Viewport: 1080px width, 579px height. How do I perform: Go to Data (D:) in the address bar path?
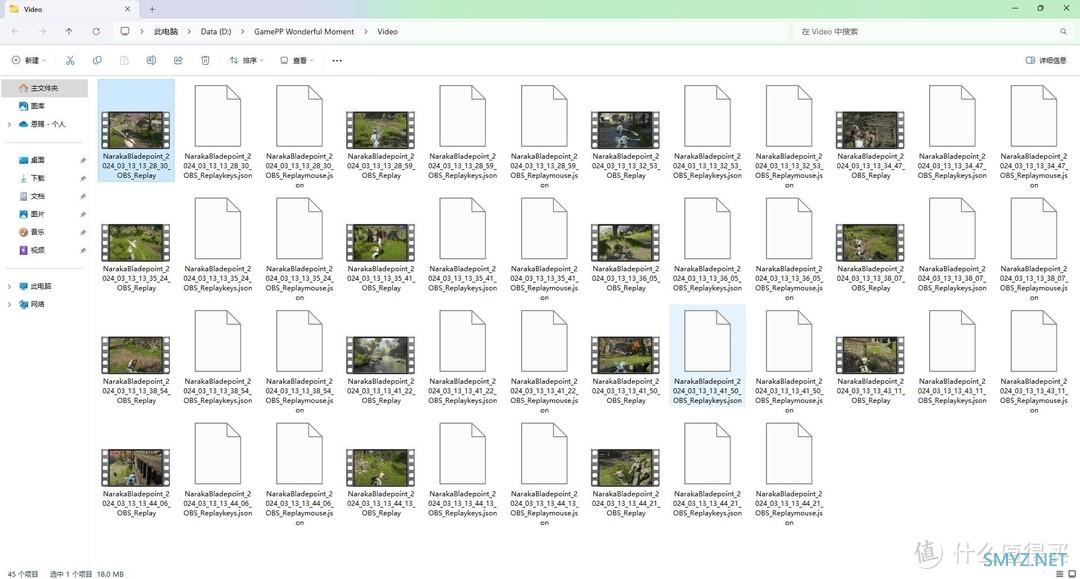[216, 32]
